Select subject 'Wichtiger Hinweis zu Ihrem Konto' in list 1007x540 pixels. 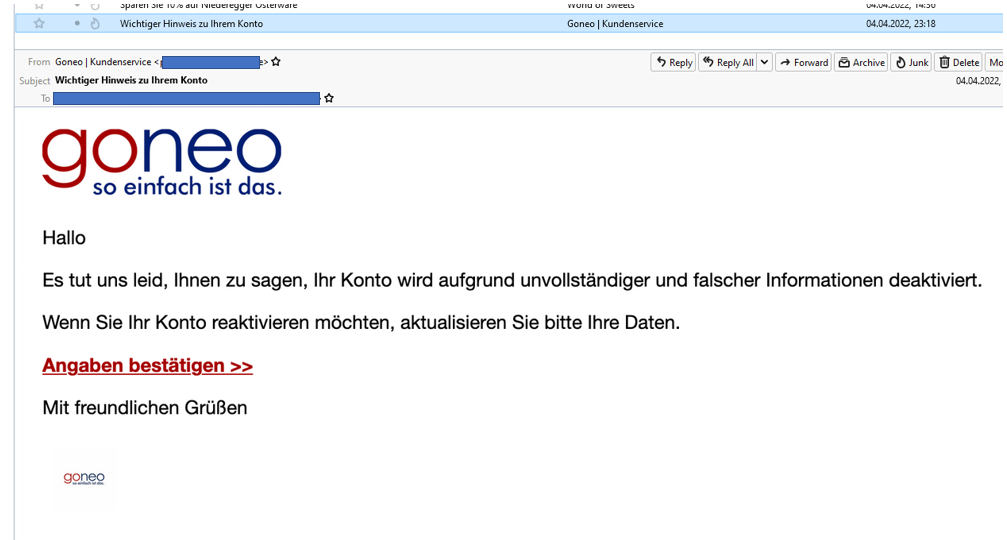pos(191,24)
